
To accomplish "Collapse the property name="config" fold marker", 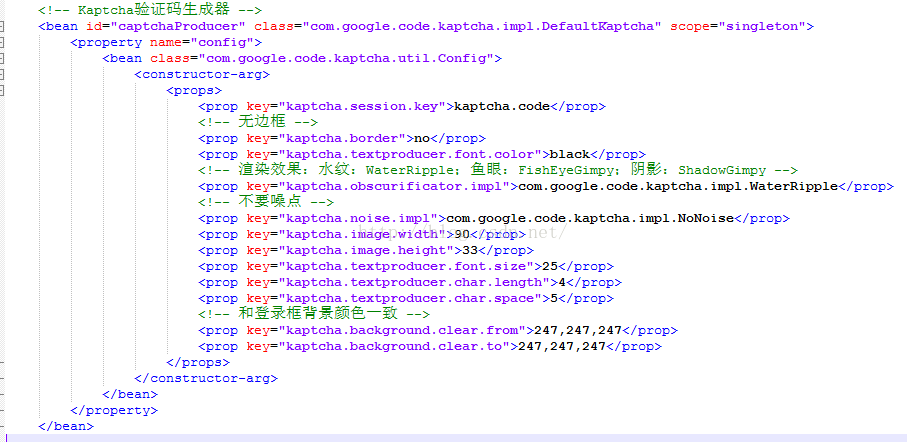I will point(1,43).
